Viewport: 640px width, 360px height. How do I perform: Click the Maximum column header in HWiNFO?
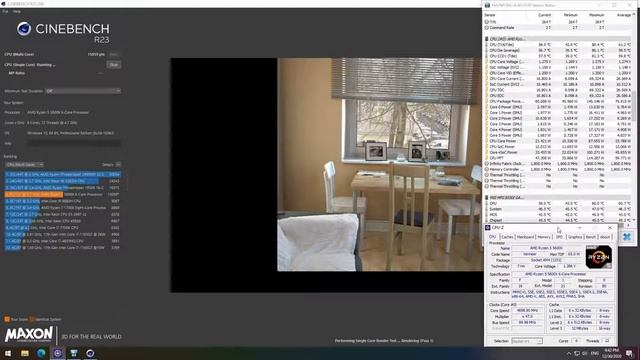[x=596, y=15]
